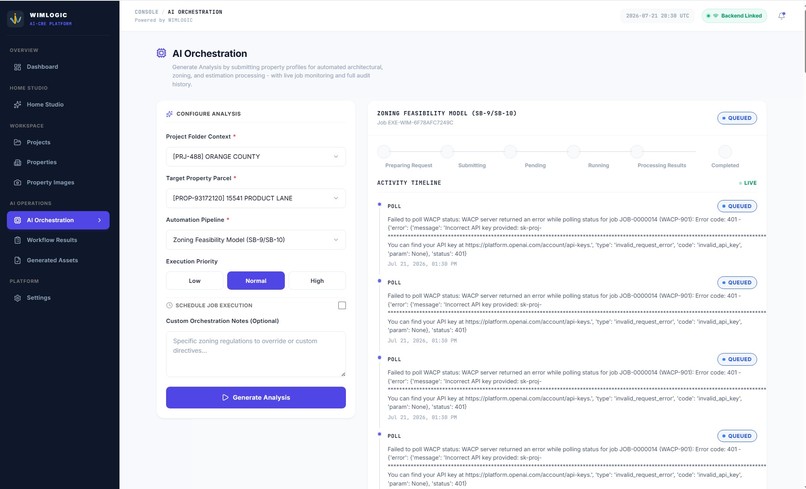Click the wifi icon in Backend Linked badge
The image size is (806, 489).
tap(716, 16)
